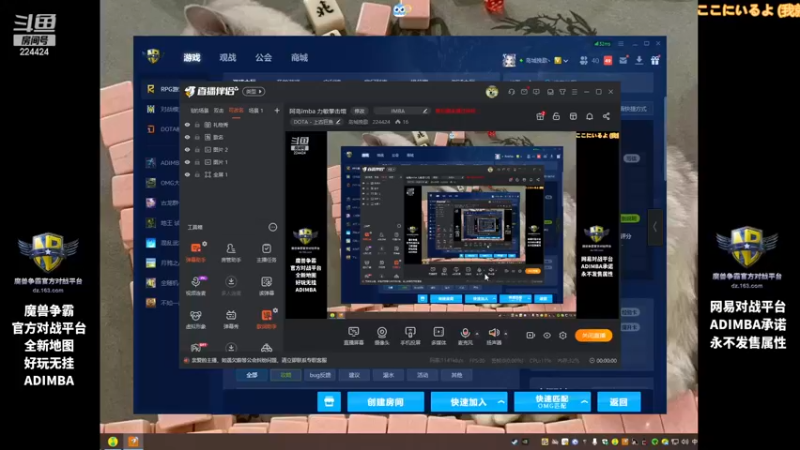Click the ADIMBA entry in the platform sidebar

click(162, 163)
